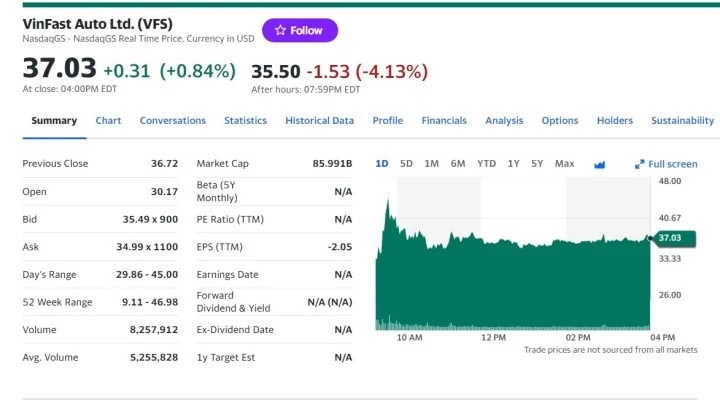The image size is (720, 403).
Task: Open the Historical Data tab
Action: 319,121
